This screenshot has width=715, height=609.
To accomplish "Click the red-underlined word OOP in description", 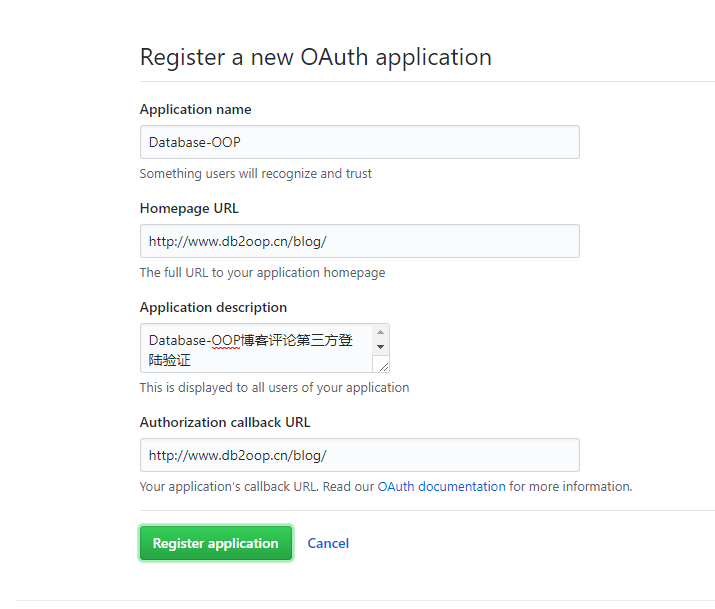I will [226, 341].
